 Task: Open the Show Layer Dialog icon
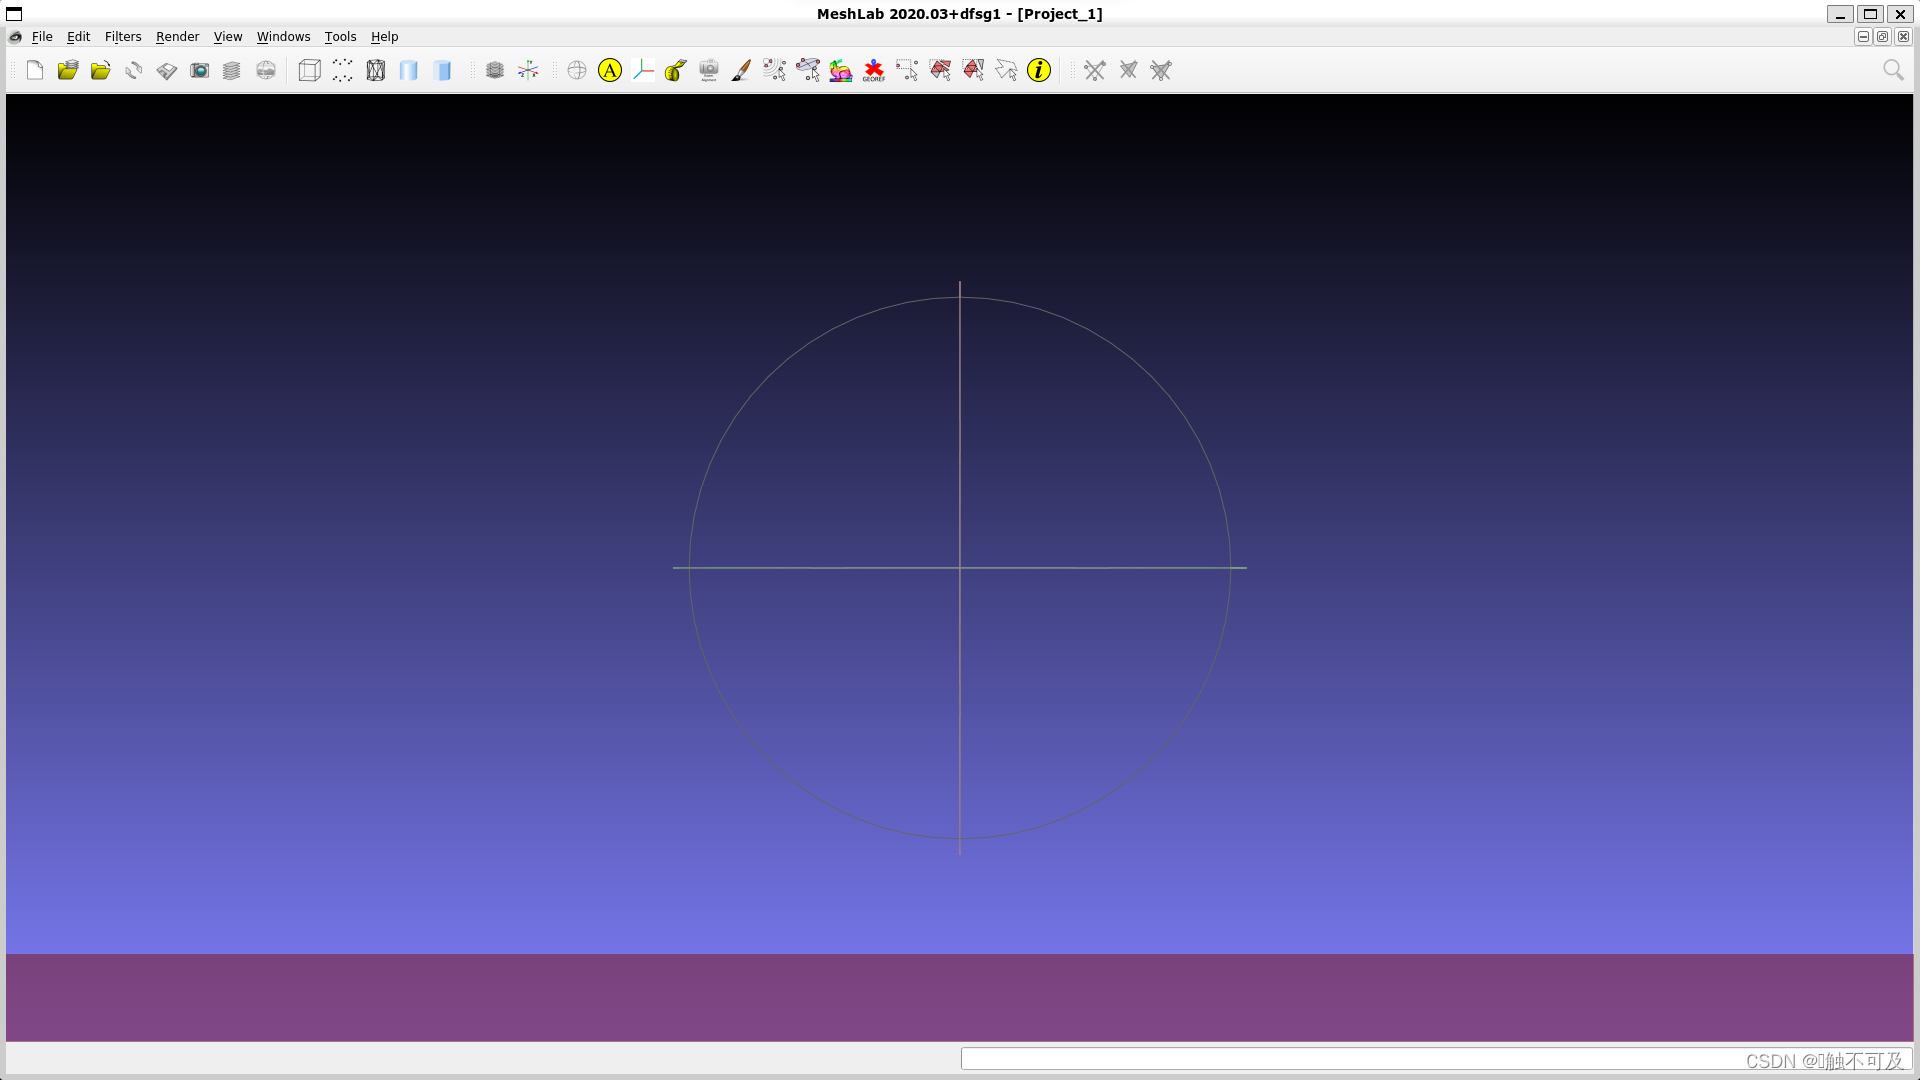click(232, 70)
